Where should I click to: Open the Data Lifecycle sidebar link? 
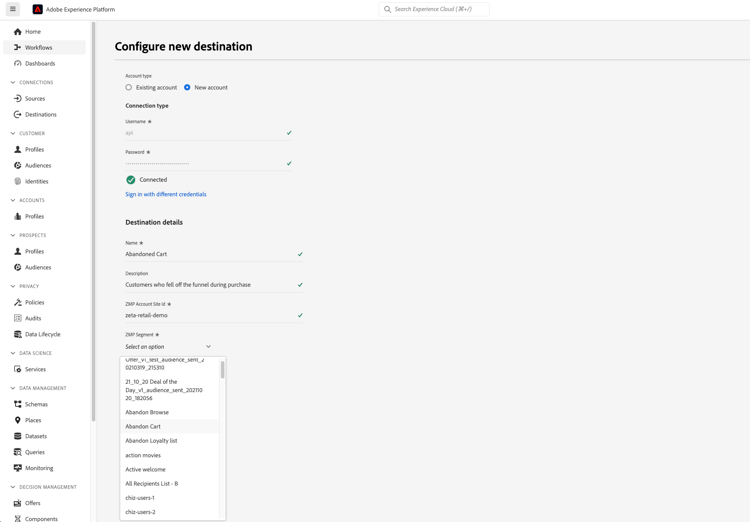pyautogui.click(x=44, y=334)
